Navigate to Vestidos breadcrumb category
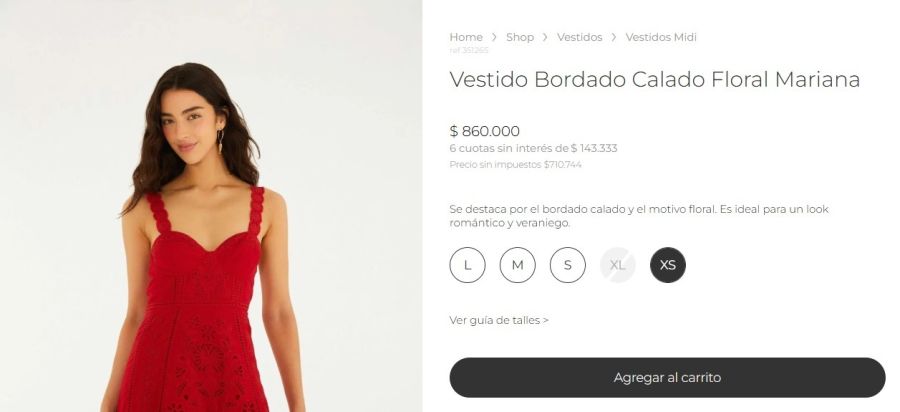900x412 pixels. (579, 37)
